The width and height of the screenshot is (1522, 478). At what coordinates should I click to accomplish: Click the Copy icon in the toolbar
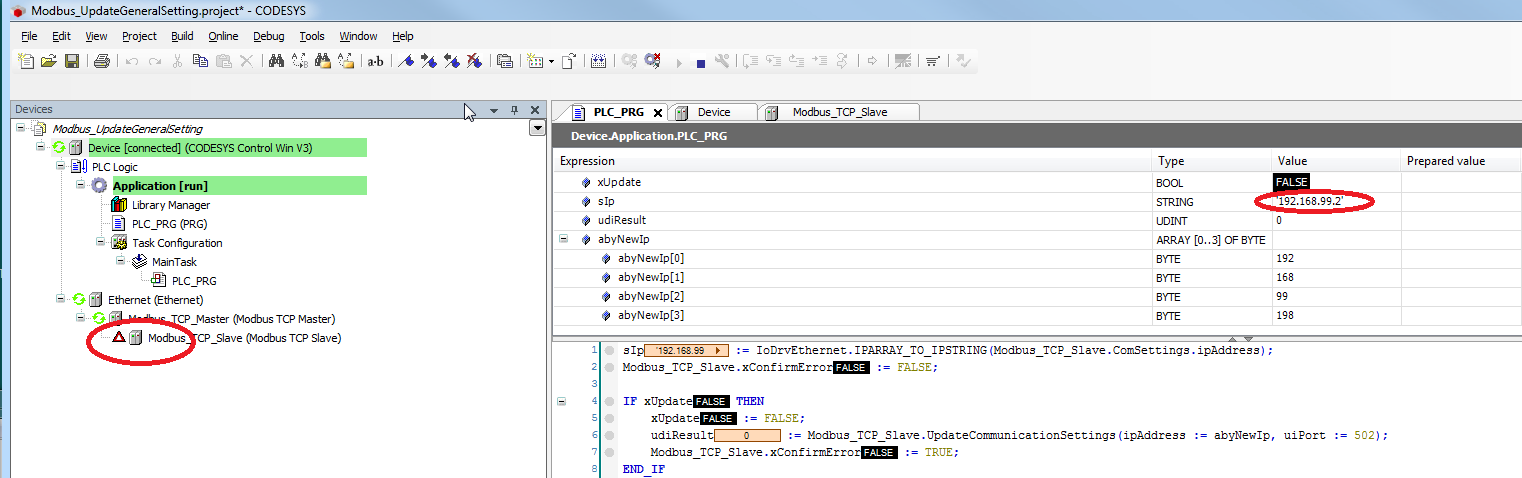200,61
